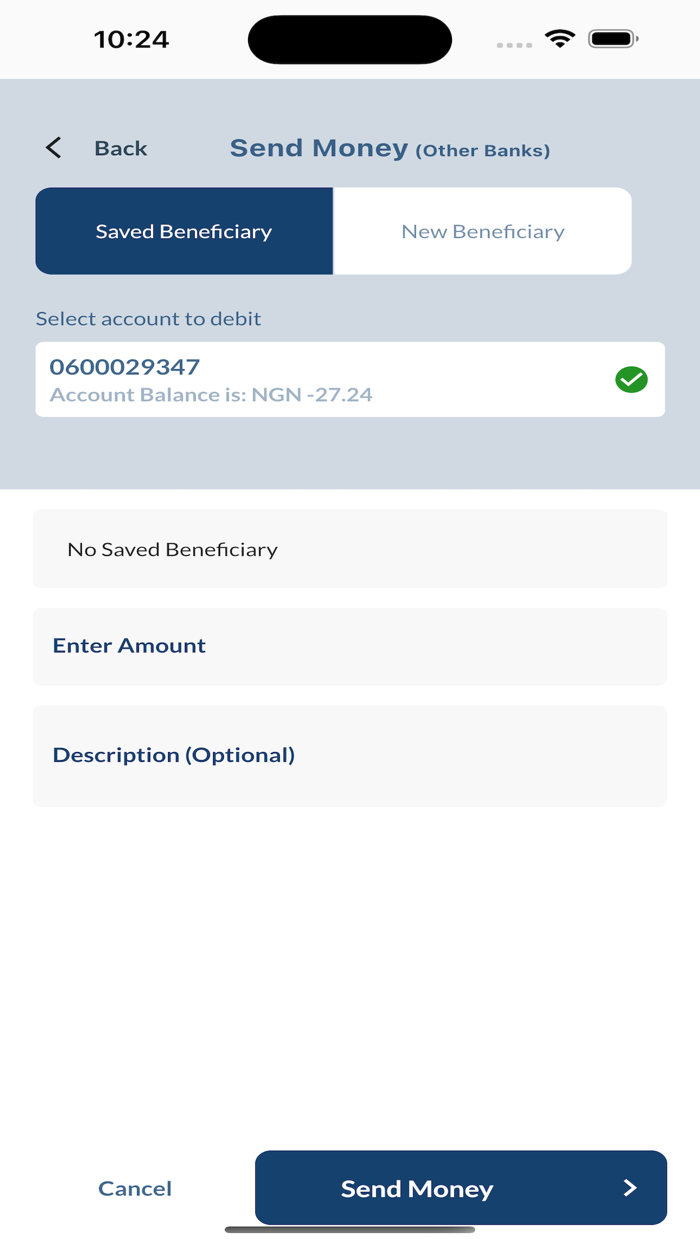Tap the back arrow chevron icon
This screenshot has width=700, height=1244.
pyautogui.click(x=54, y=148)
